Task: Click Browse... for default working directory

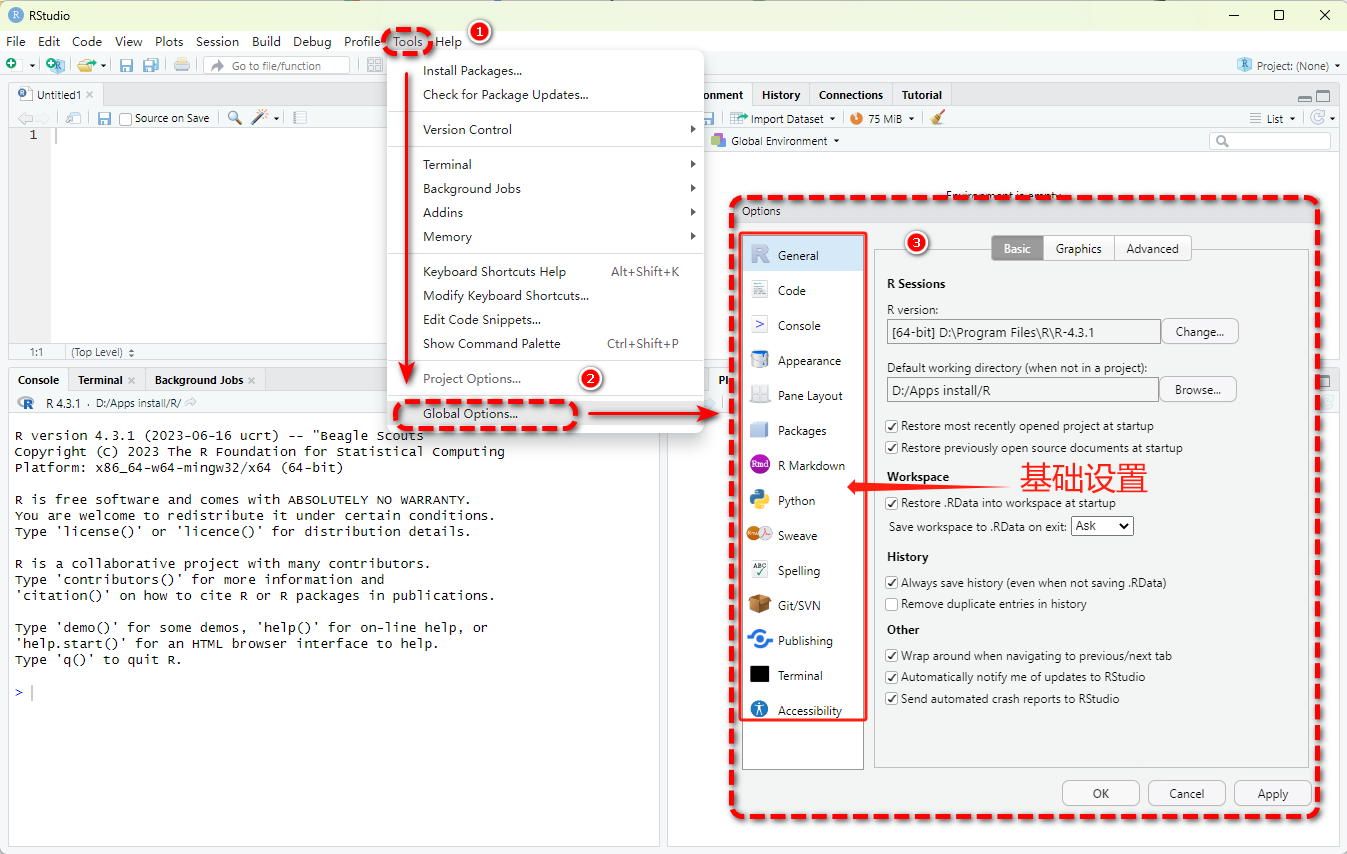Action: (x=1198, y=389)
